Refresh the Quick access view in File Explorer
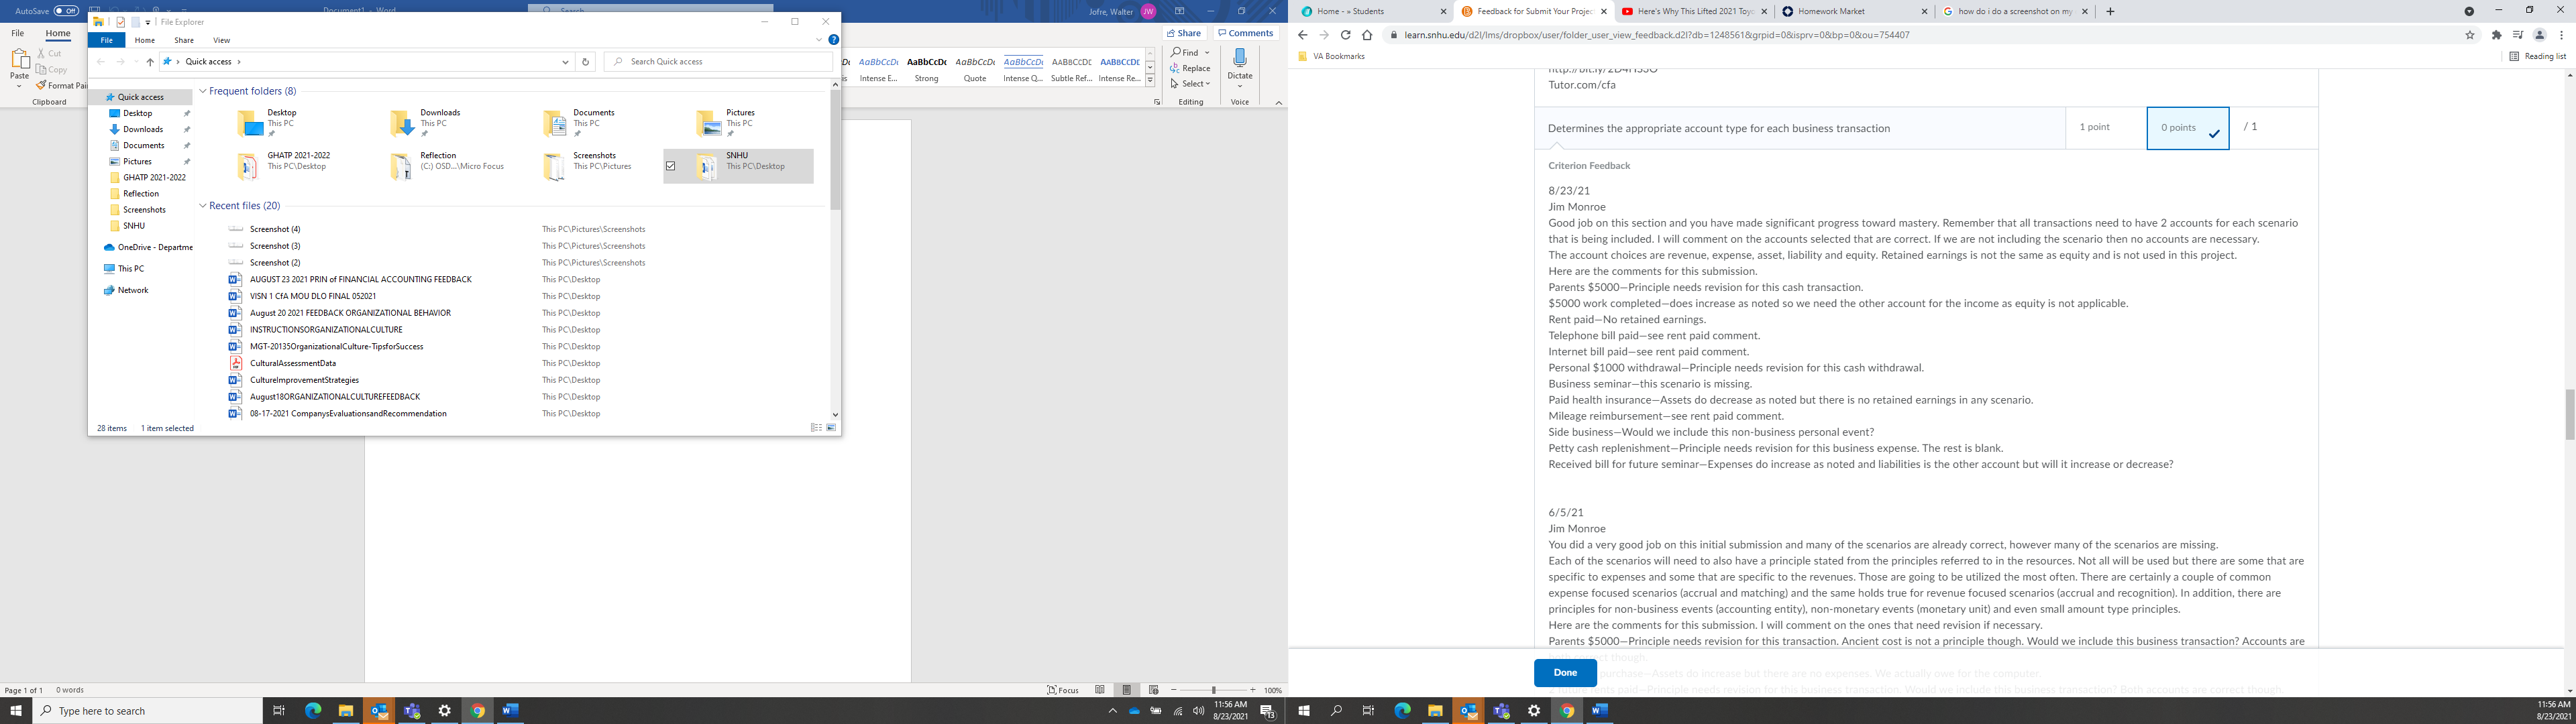 pyautogui.click(x=585, y=62)
